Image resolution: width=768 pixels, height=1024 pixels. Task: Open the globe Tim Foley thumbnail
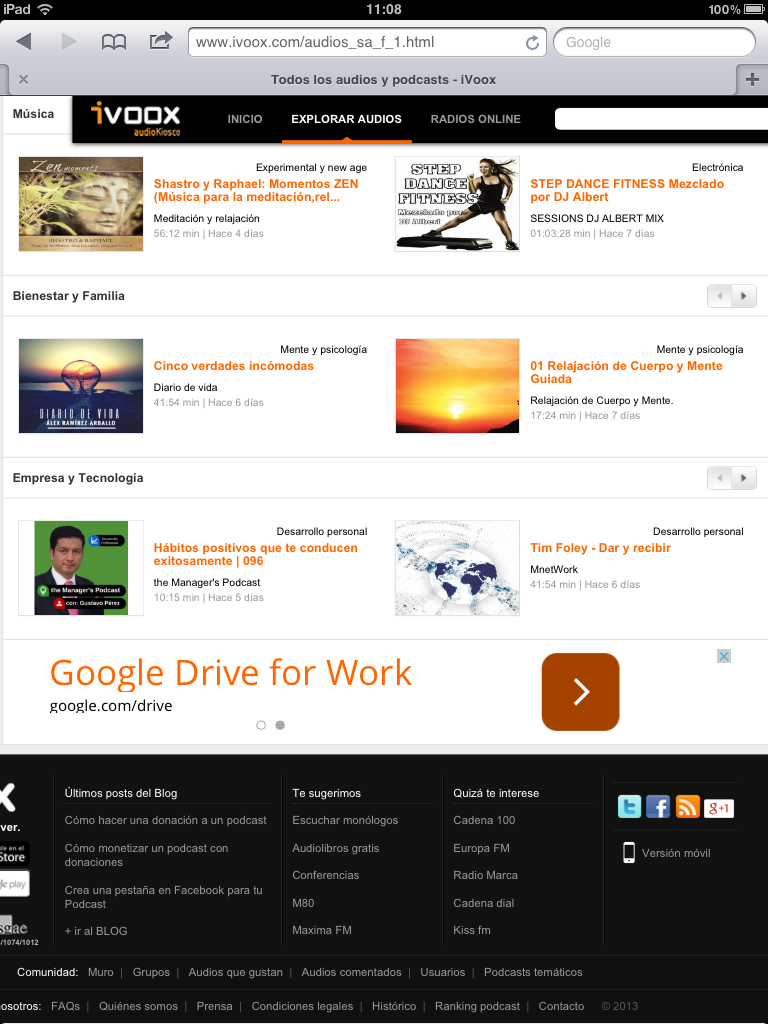pos(457,568)
